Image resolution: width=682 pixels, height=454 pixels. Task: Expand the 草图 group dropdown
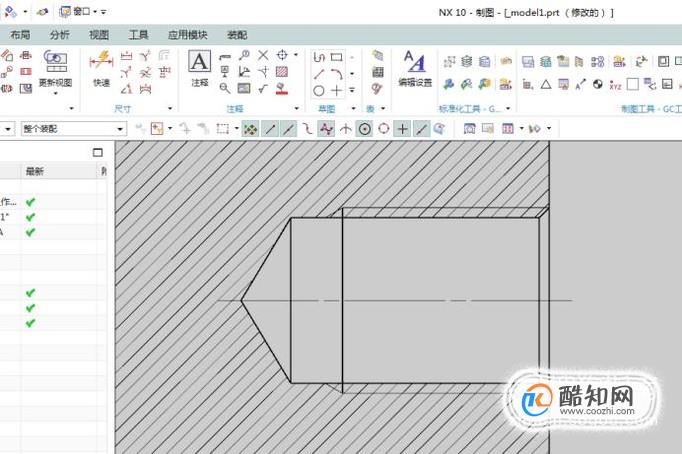click(x=353, y=108)
